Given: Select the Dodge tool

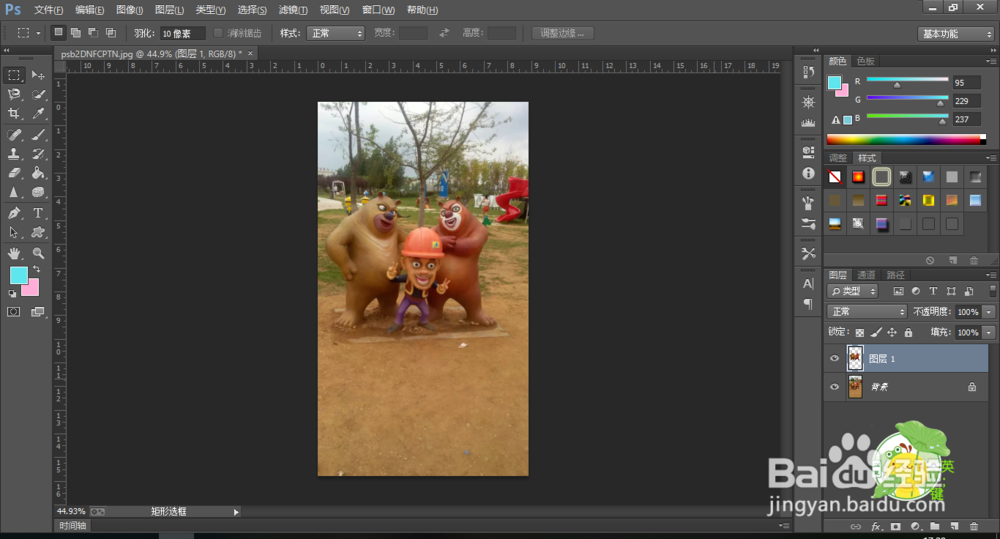Looking at the screenshot, I should [38, 192].
